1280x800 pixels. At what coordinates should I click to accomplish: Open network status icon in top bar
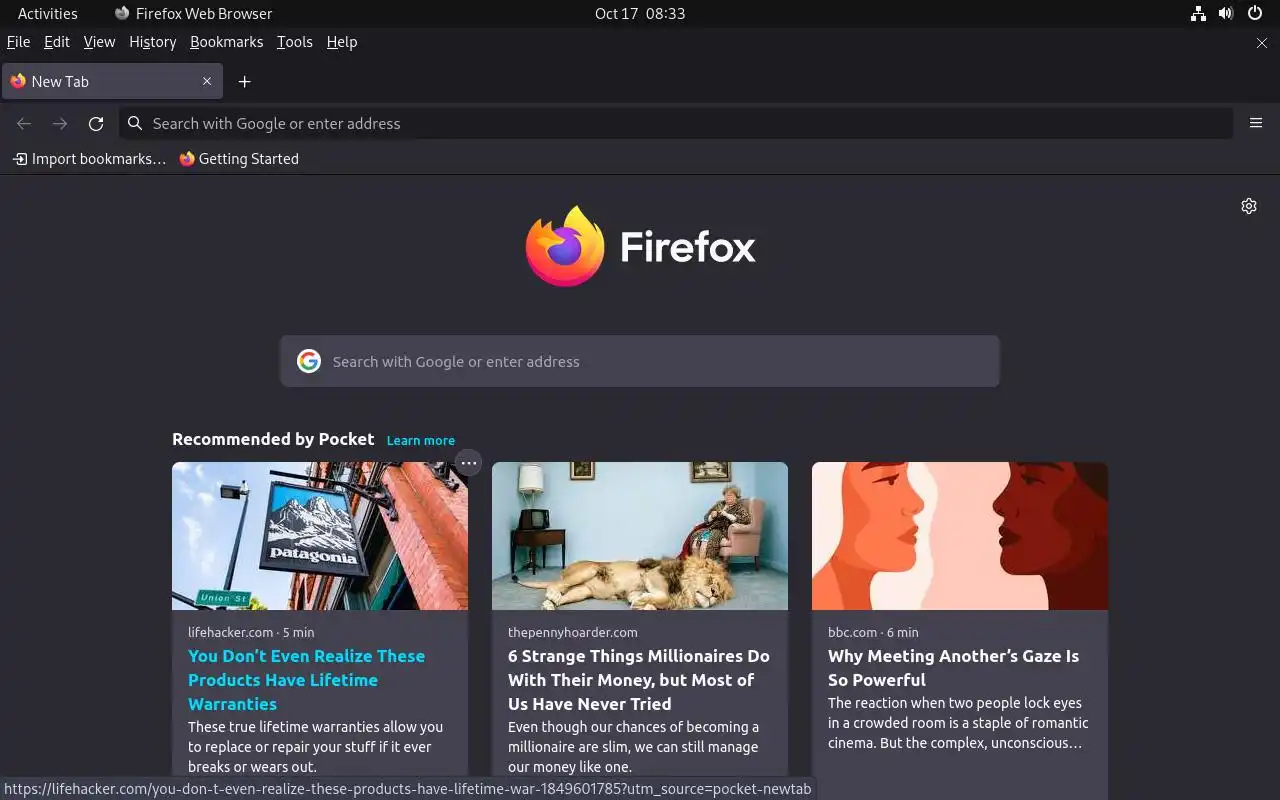click(1198, 14)
